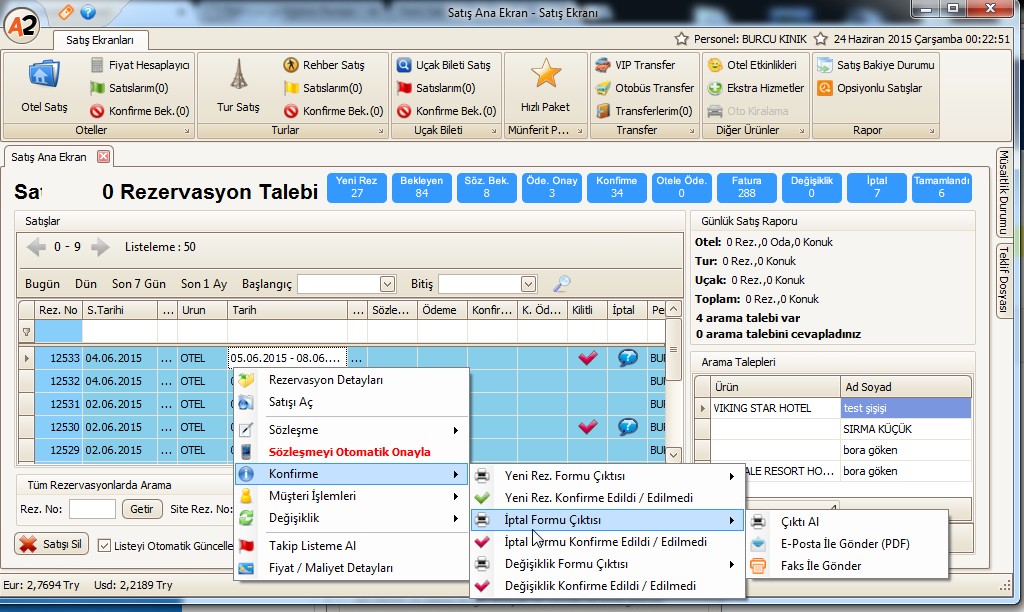
Task: Choose Faks İle Gönder
Action: 847,566
